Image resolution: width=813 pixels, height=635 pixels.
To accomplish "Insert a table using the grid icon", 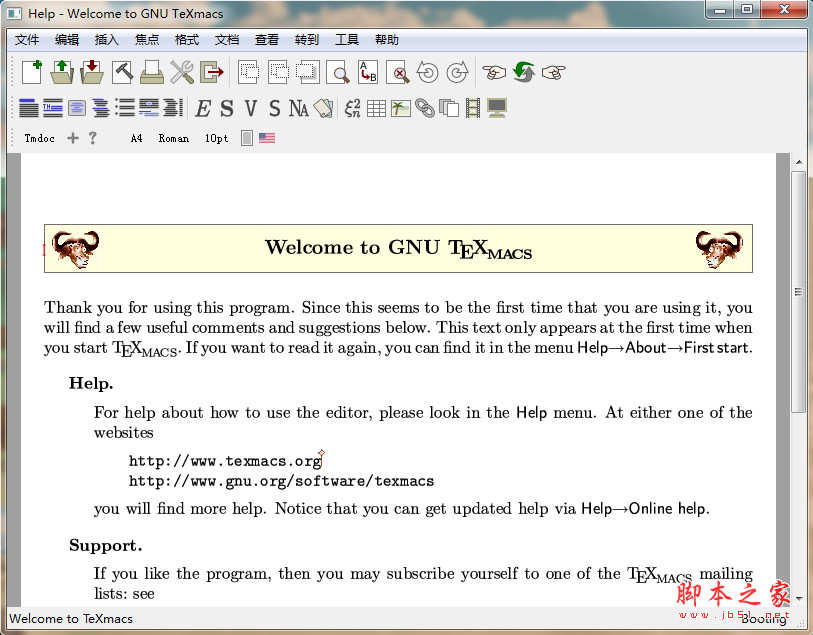I will click(376, 108).
